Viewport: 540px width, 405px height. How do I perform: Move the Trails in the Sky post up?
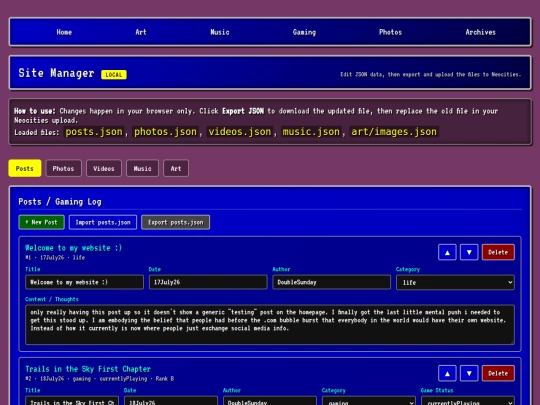[447, 373]
